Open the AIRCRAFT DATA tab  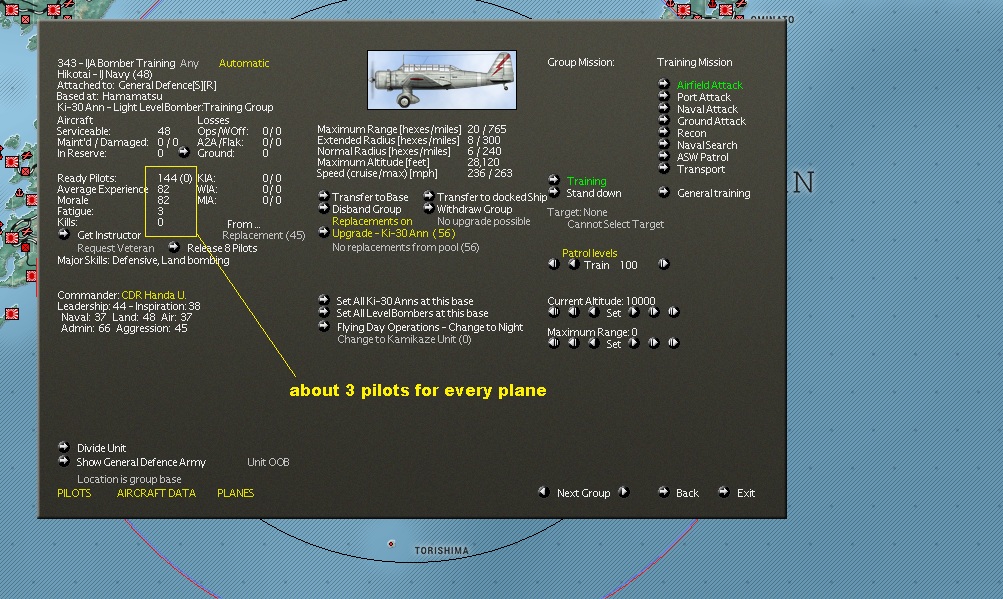[156, 493]
